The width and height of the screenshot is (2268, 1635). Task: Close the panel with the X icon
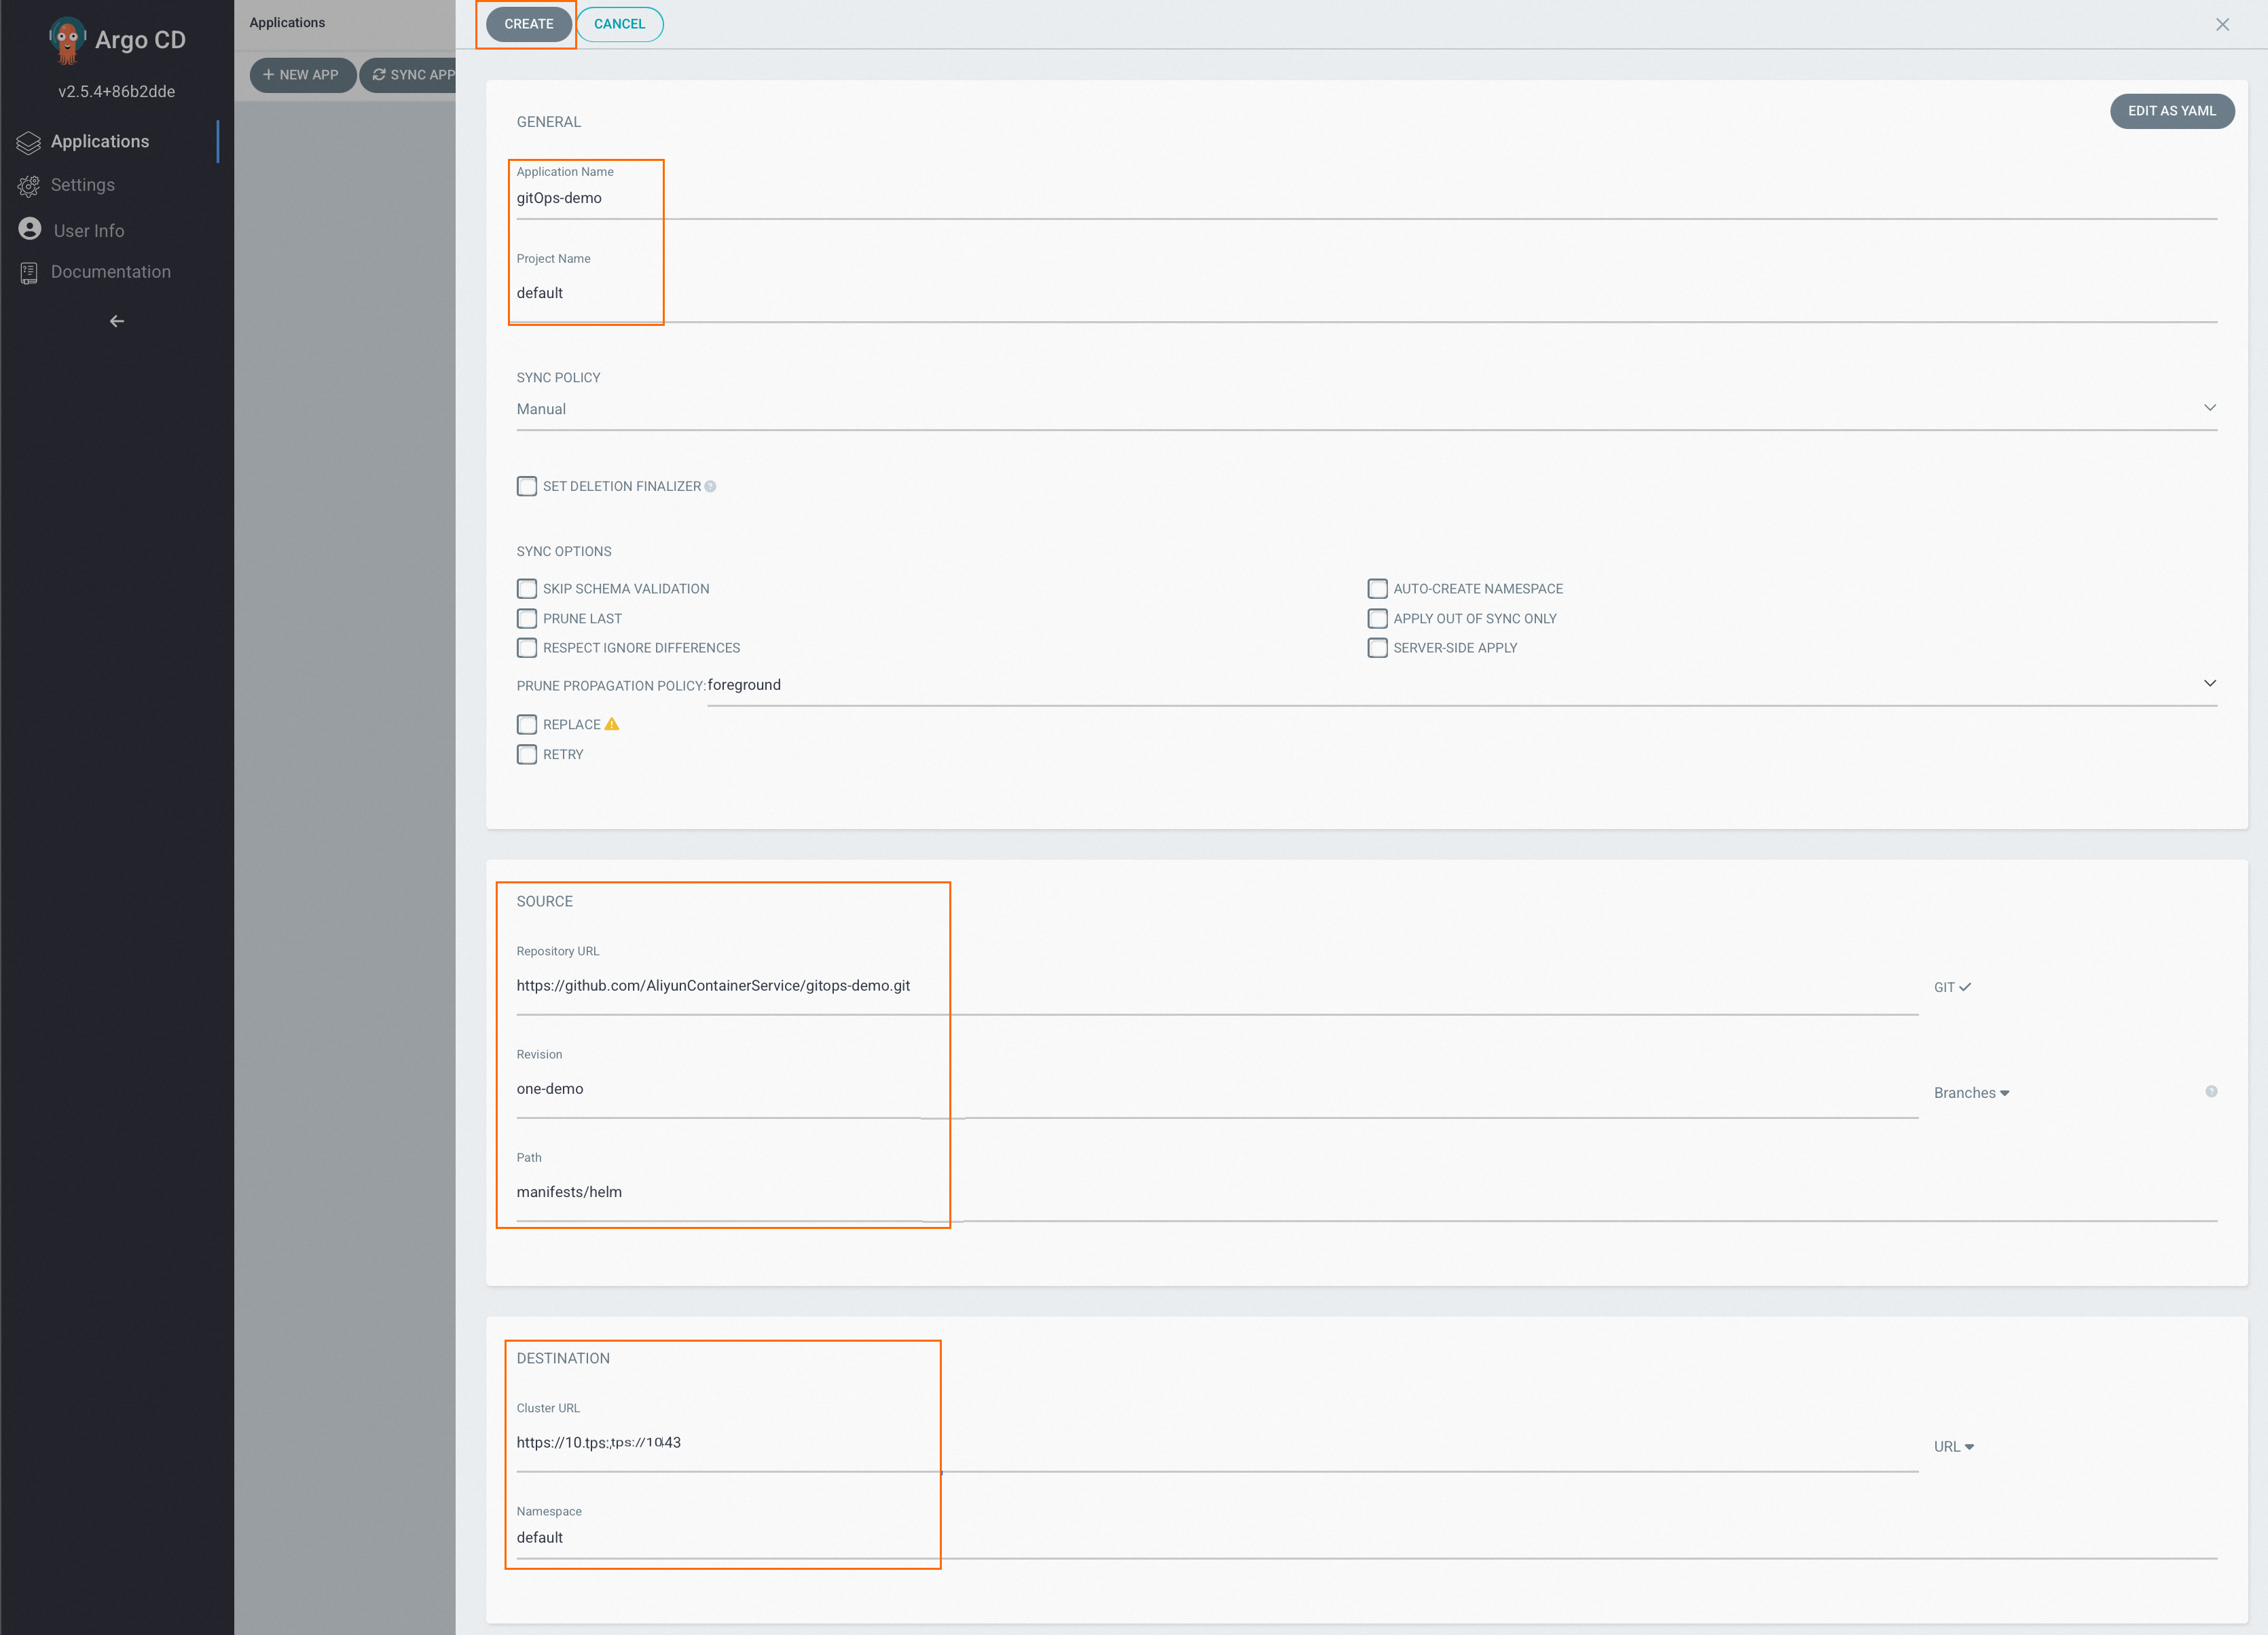point(2222,25)
